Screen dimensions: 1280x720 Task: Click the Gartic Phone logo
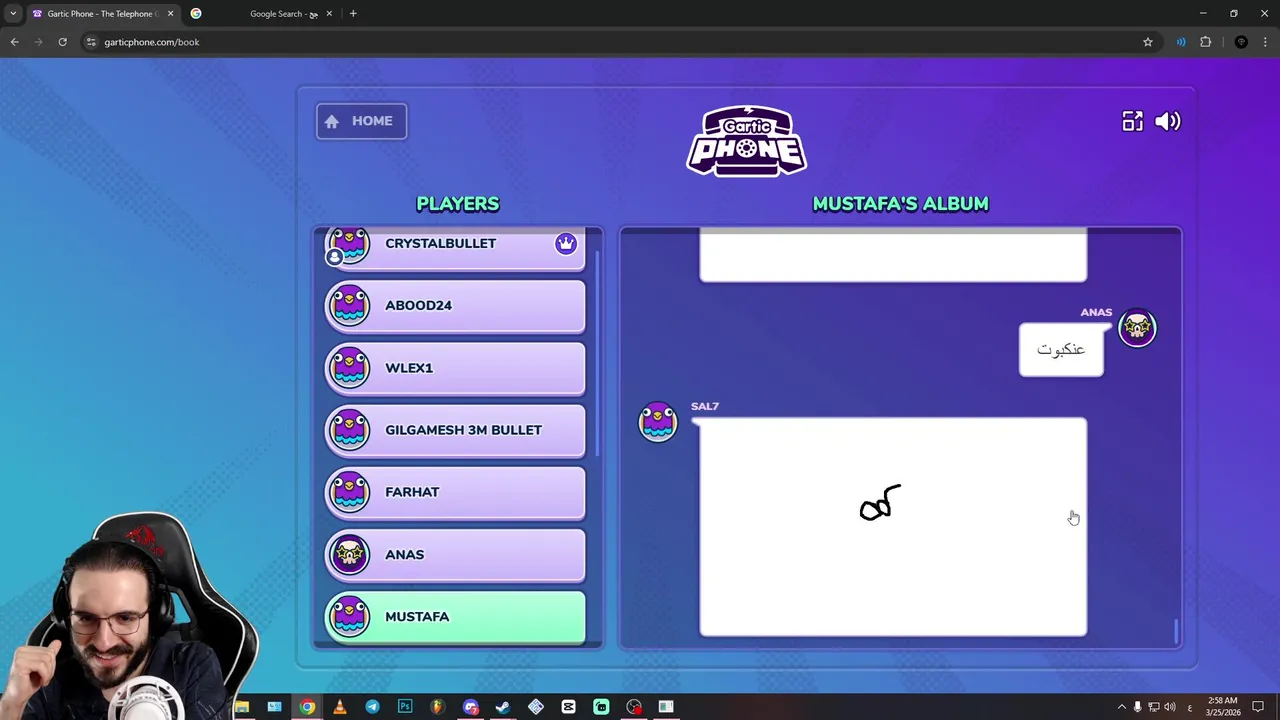click(x=747, y=141)
